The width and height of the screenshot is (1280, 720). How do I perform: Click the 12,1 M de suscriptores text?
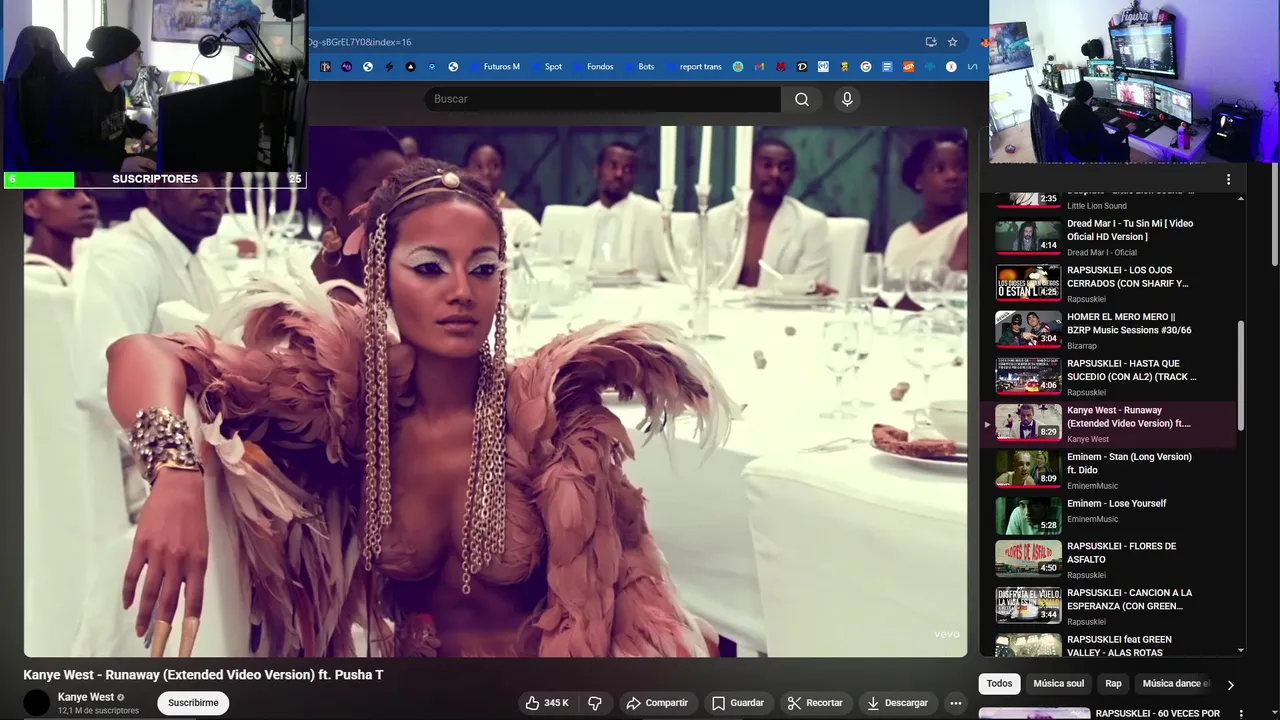[98, 711]
